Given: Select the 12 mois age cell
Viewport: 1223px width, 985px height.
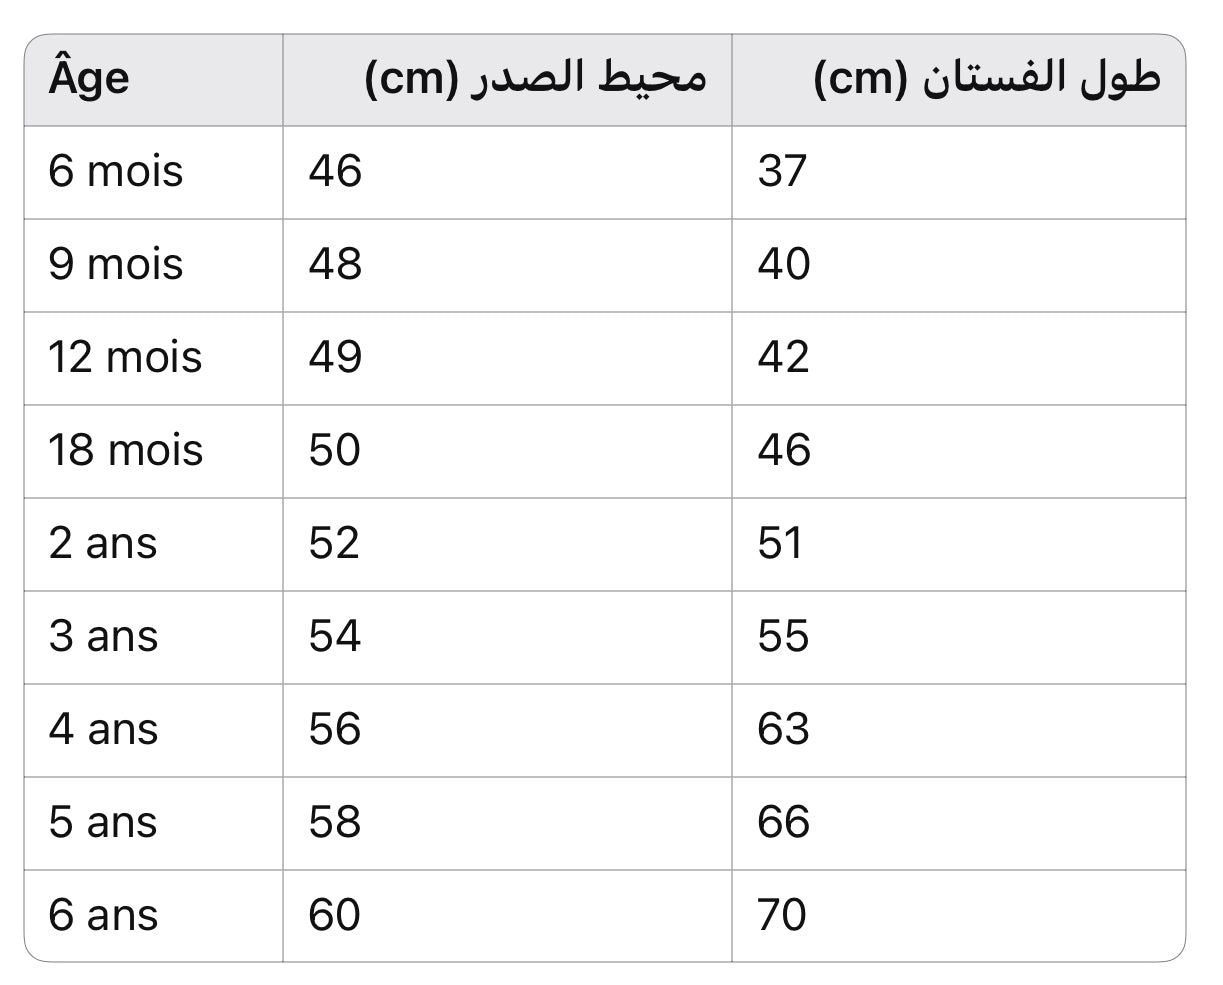Looking at the screenshot, I should [125, 358].
